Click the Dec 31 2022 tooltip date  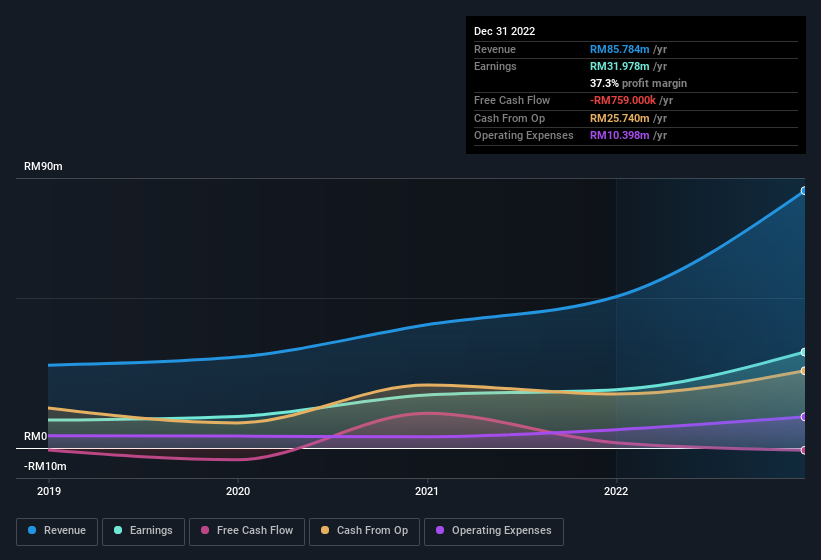504,31
